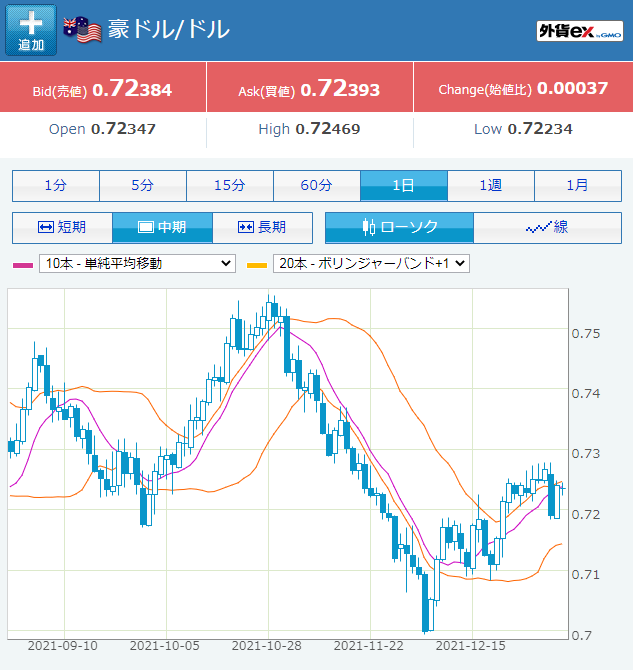Click the Bid(売値) 0.72384 panel

[103, 88]
